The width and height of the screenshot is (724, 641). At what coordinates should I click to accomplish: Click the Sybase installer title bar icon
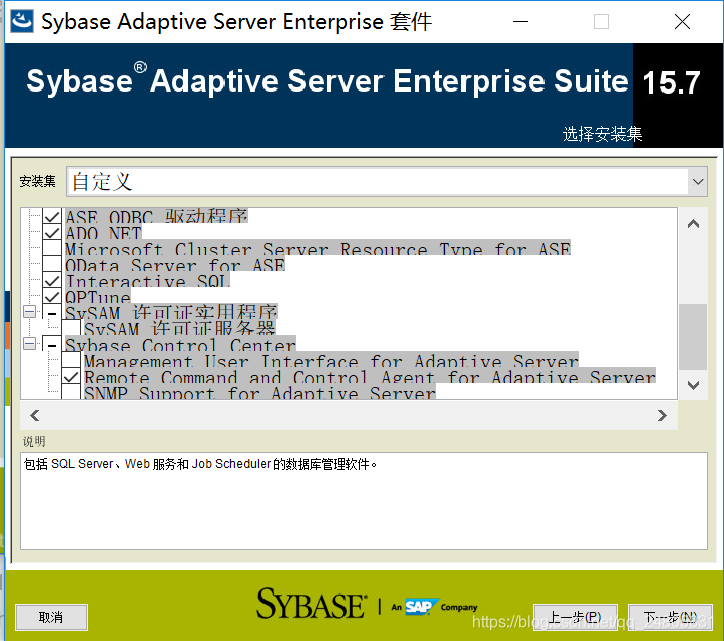[22, 21]
